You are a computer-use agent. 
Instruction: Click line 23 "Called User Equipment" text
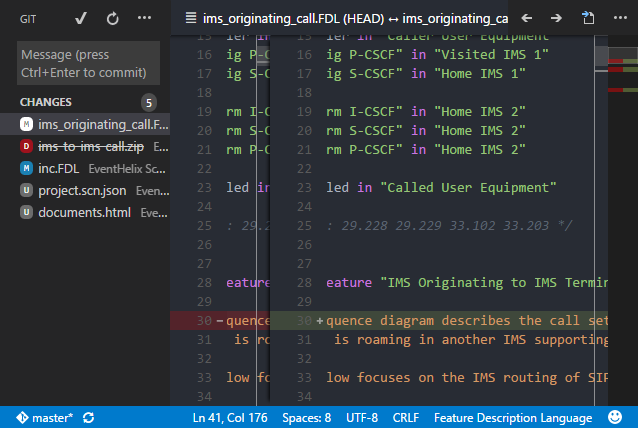click(x=468, y=188)
